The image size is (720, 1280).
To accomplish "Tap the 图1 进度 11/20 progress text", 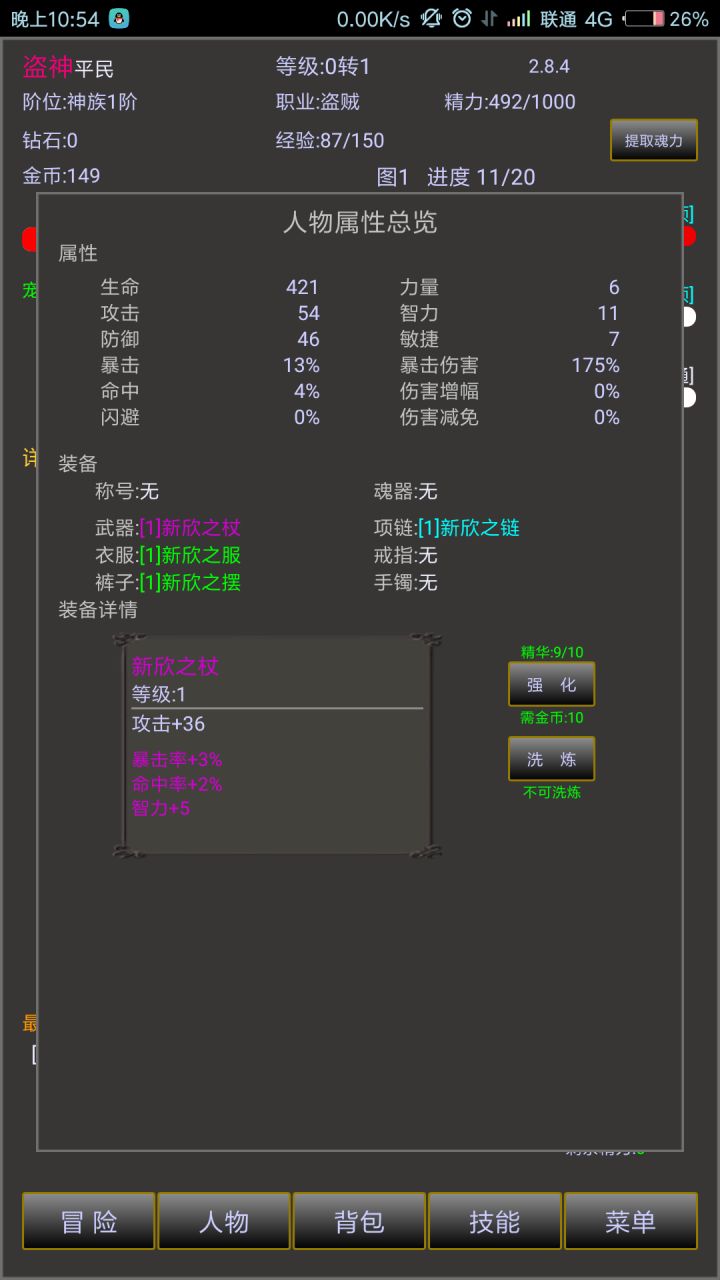I will 456,177.
